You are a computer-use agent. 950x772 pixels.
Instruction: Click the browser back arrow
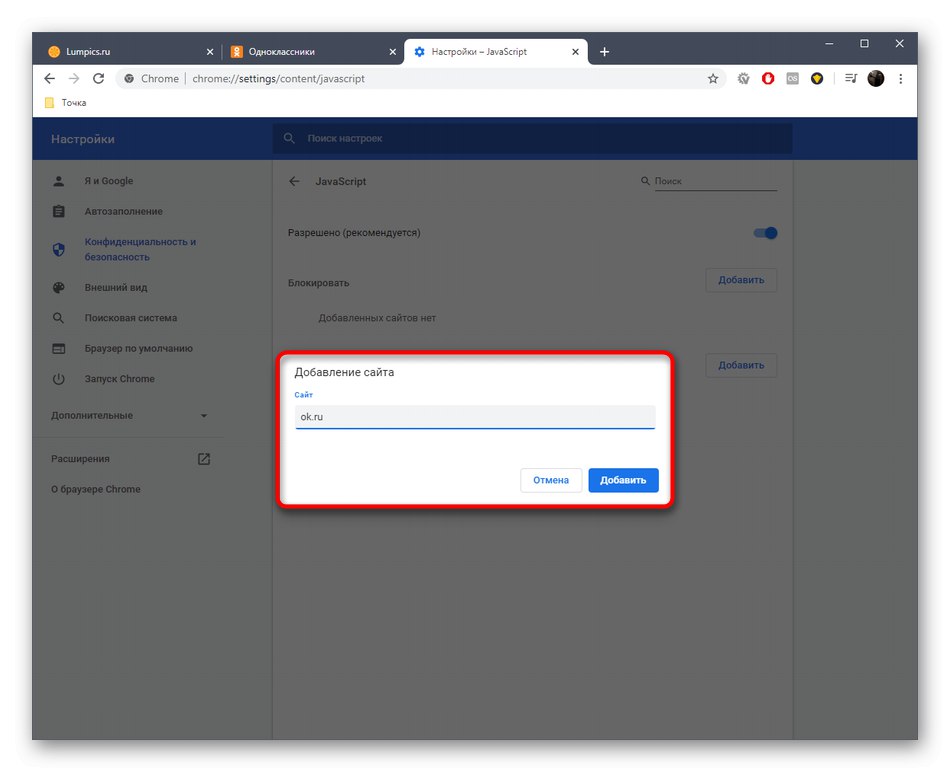tap(50, 78)
